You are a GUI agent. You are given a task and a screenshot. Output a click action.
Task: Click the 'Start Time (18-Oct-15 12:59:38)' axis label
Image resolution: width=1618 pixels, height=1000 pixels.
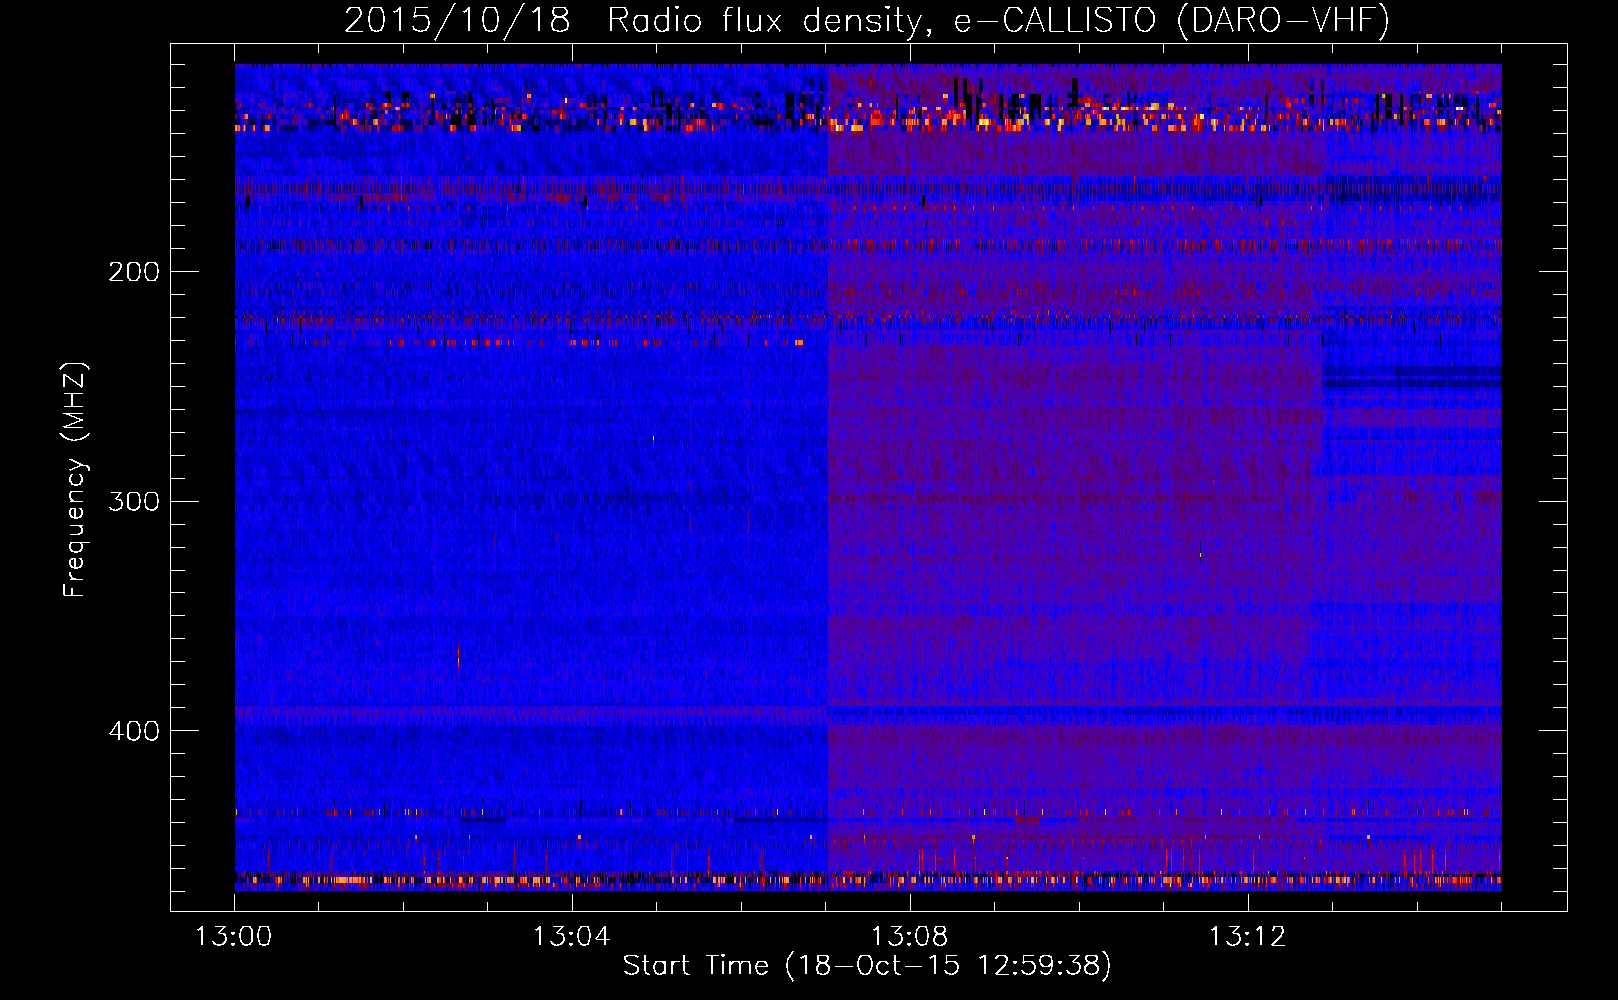pyautogui.click(x=867, y=966)
